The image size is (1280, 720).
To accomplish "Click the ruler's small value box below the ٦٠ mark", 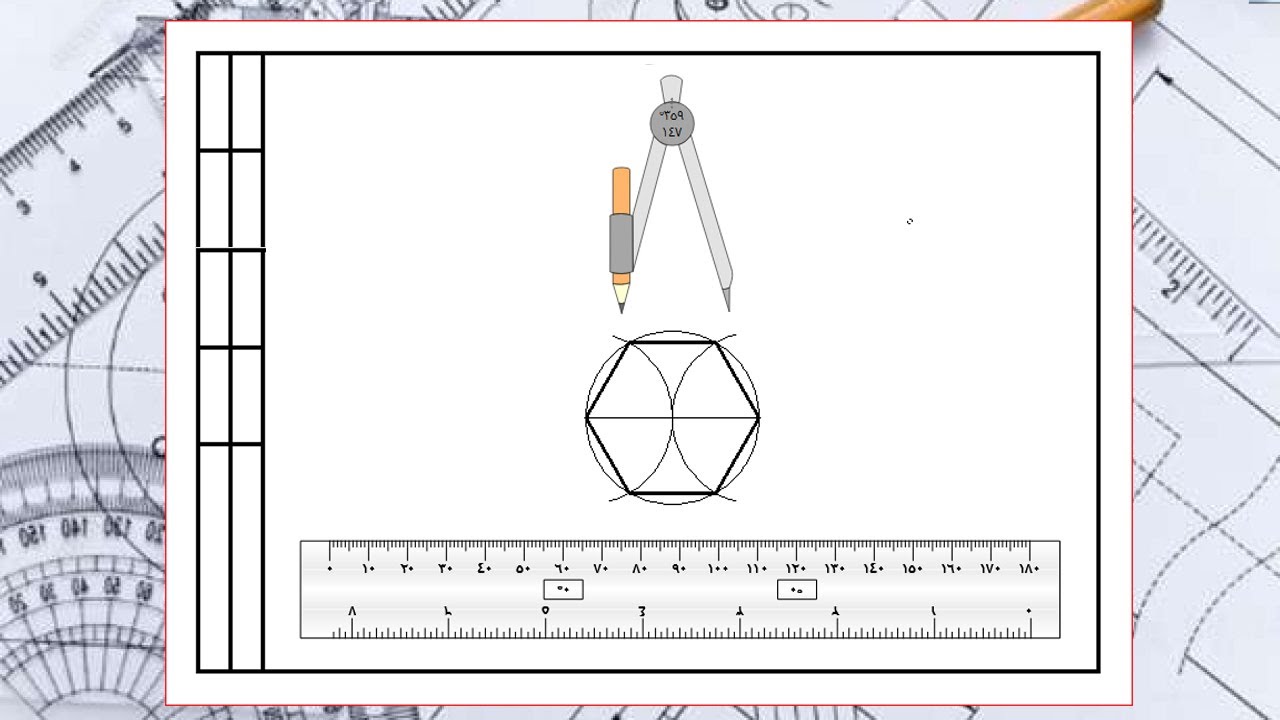I will point(563,589).
